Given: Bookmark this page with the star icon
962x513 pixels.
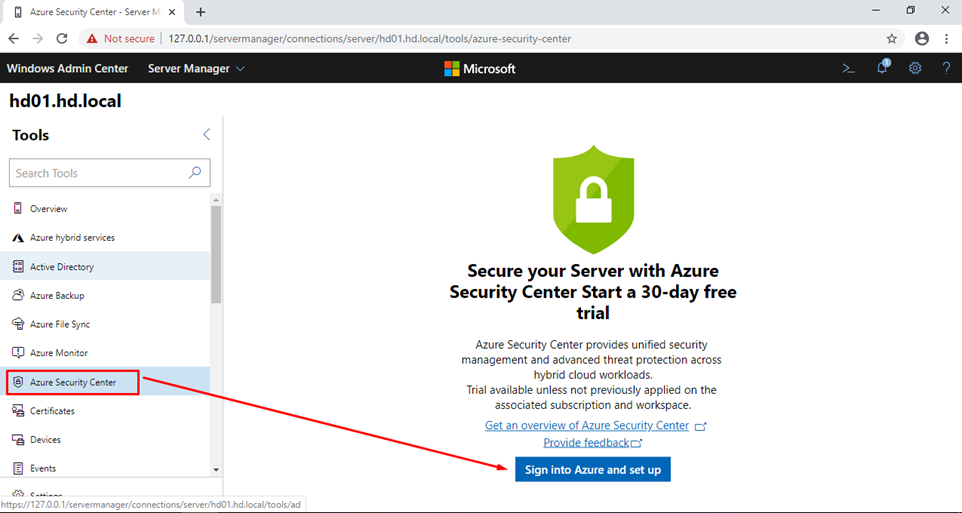Looking at the screenshot, I should pyautogui.click(x=891, y=39).
